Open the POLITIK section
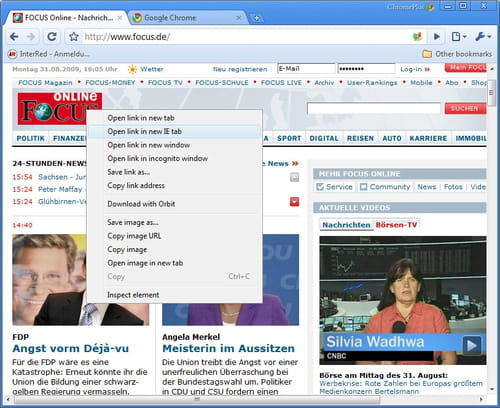This screenshot has width=500, height=408. (30, 138)
